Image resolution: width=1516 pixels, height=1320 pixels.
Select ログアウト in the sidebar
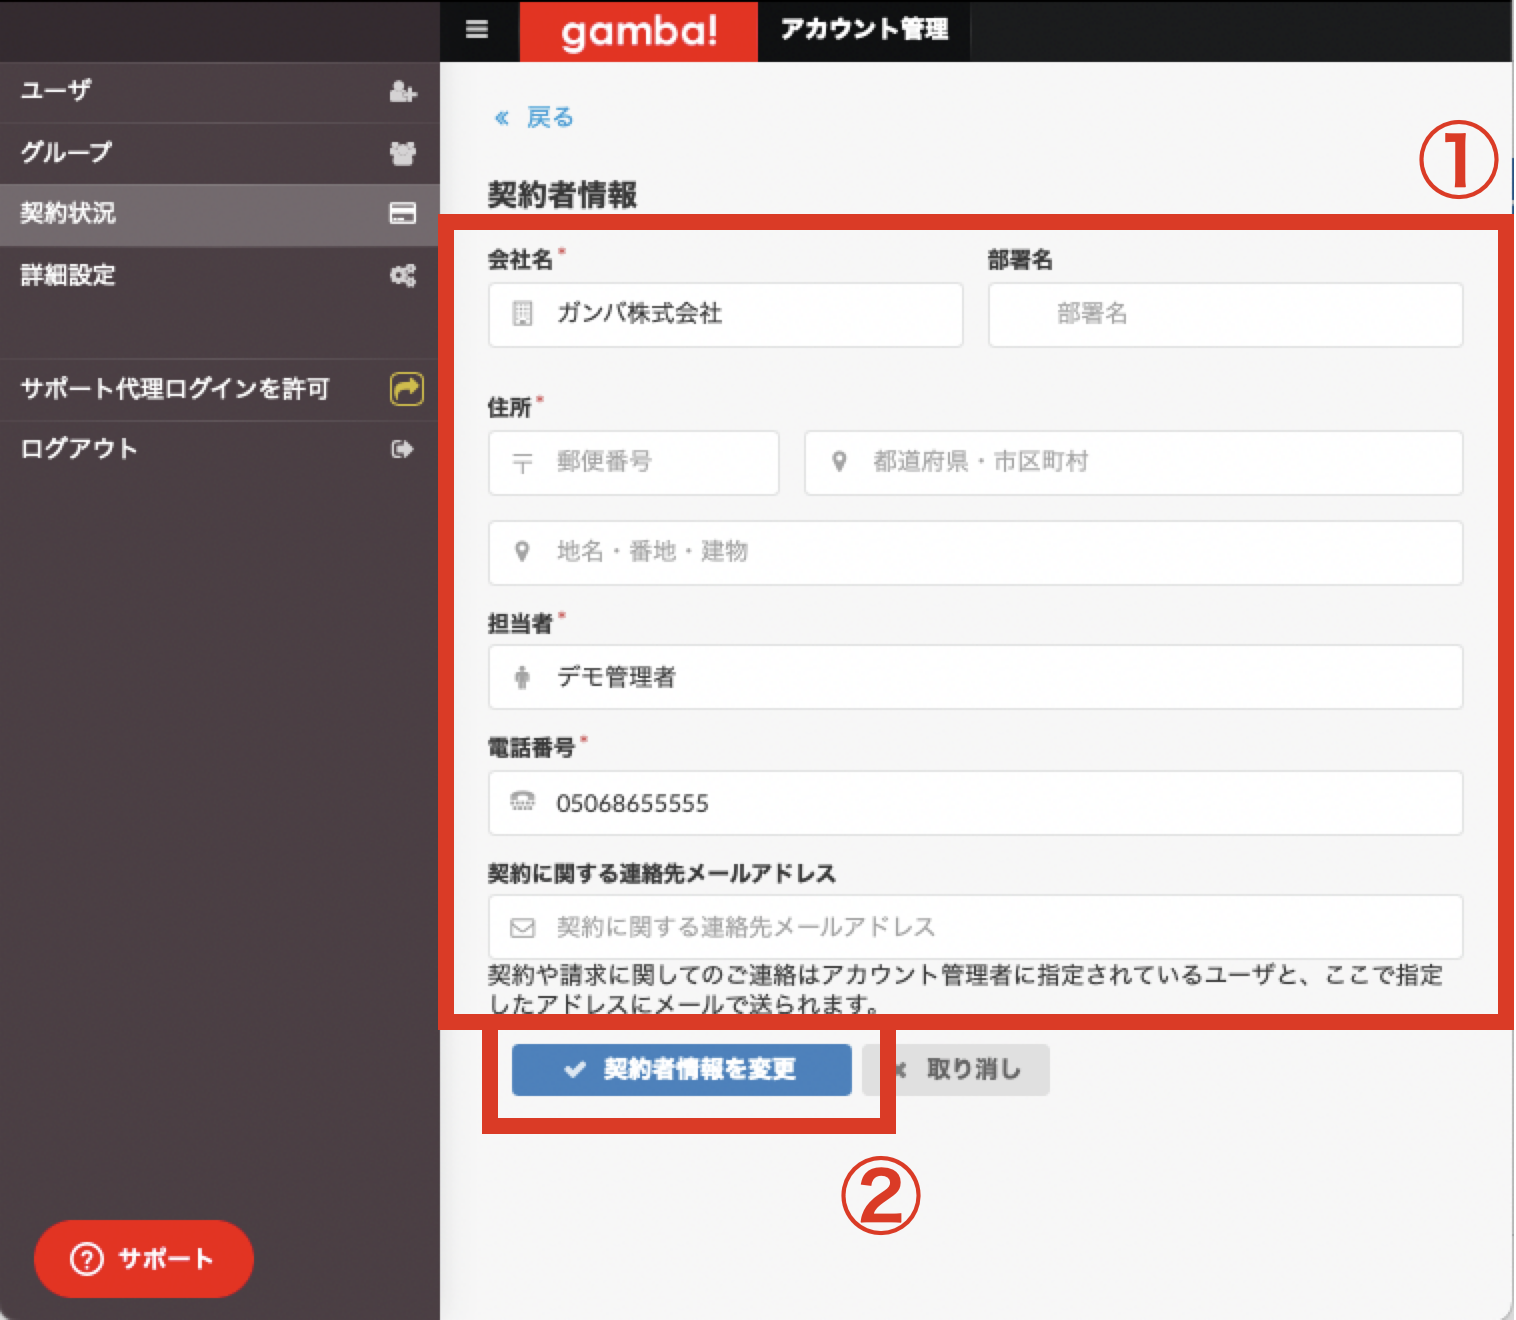pos(220,449)
